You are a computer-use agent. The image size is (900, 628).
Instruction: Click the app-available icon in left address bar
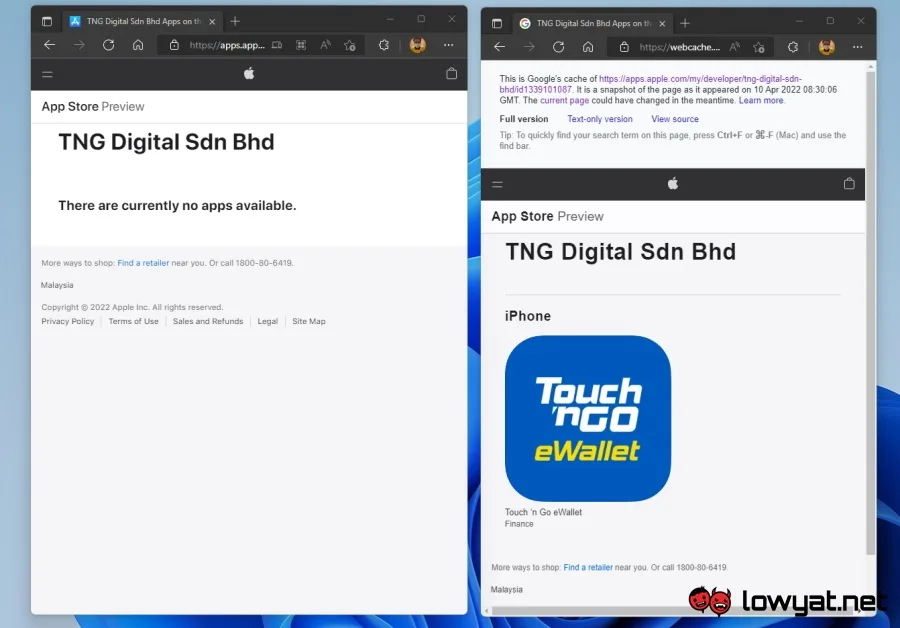pyautogui.click(x=277, y=45)
